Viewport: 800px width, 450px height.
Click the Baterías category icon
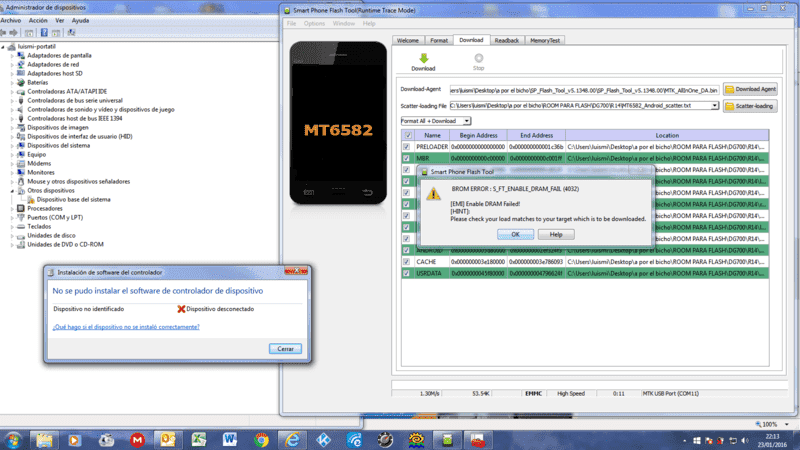pos(21,82)
